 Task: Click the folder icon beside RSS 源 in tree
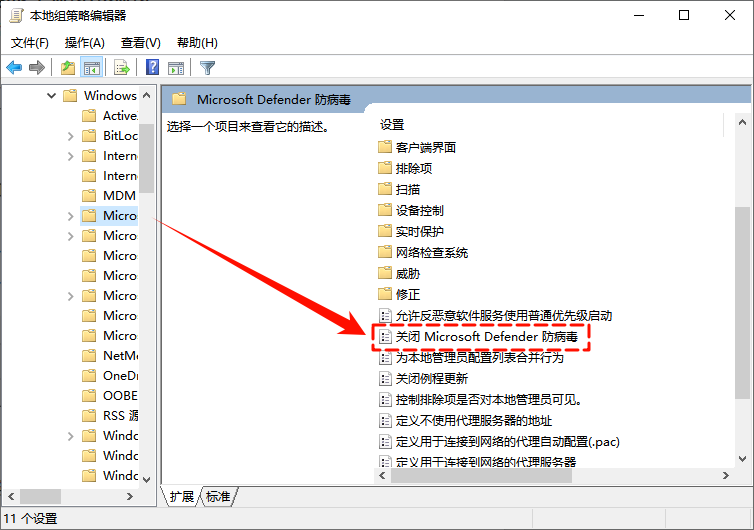coord(89,416)
